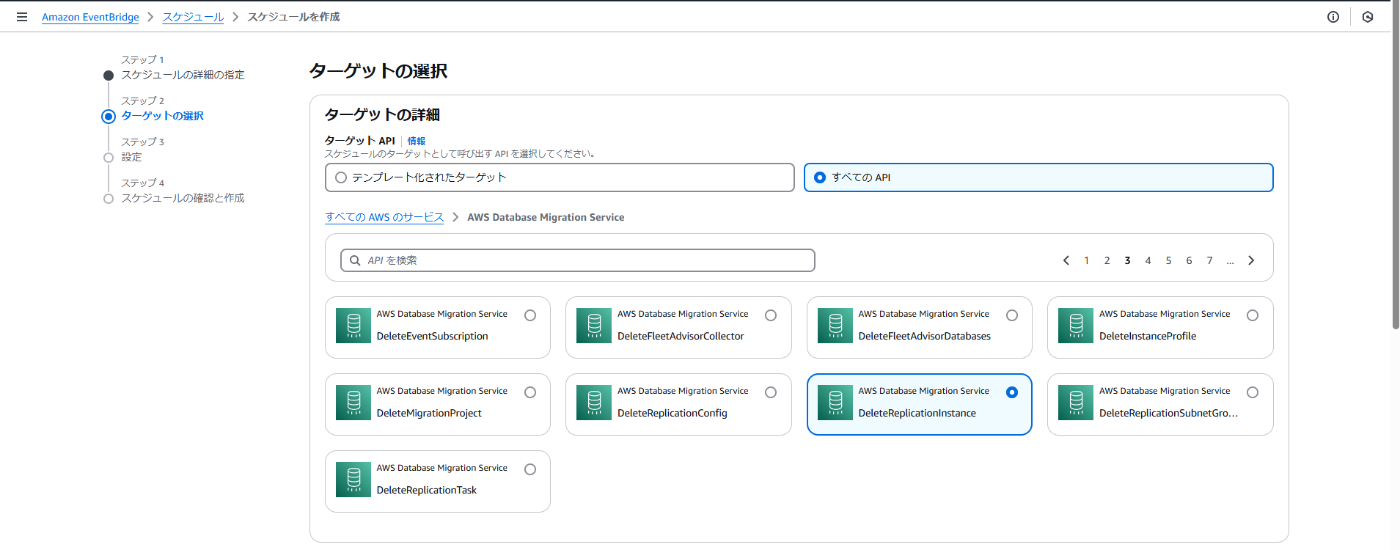This screenshot has width=1400, height=550.
Task: Select DeleteInstanceProfile radio button
Action: [x=1253, y=315]
